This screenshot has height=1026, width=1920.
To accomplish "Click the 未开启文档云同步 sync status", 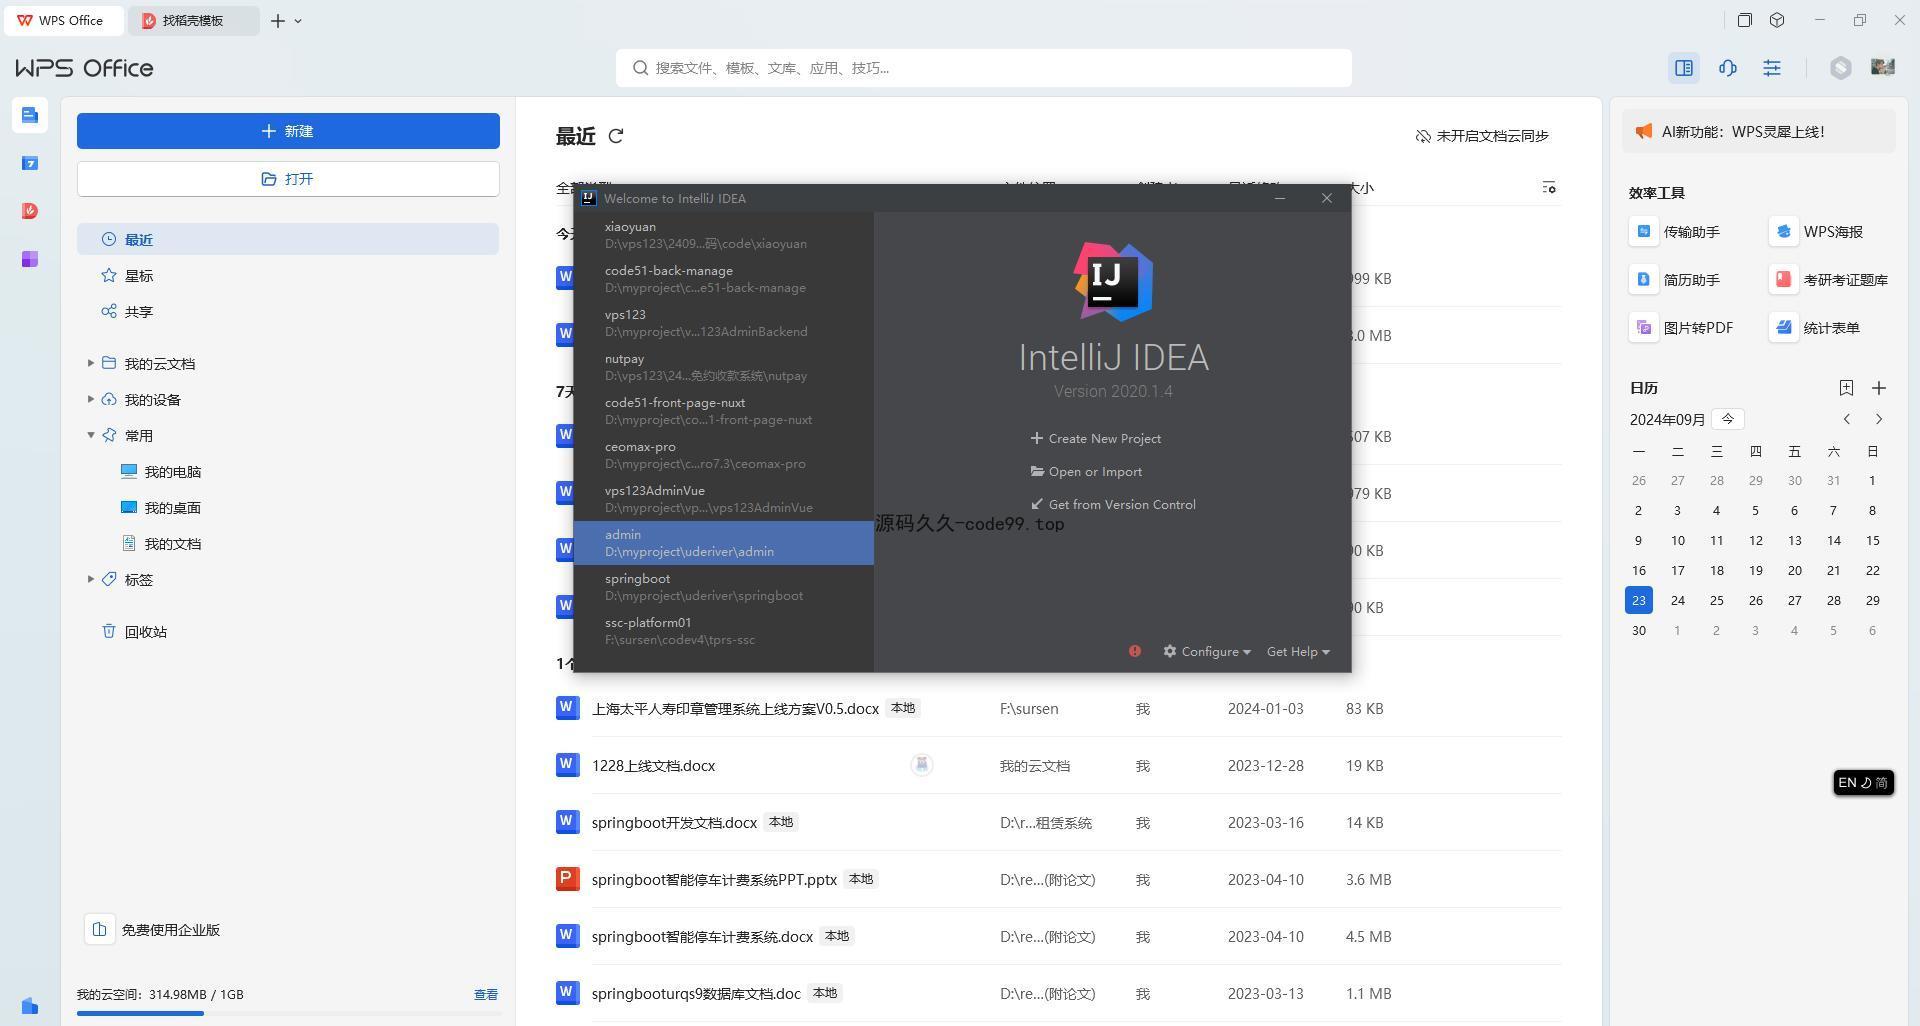I will [x=1482, y=136].
